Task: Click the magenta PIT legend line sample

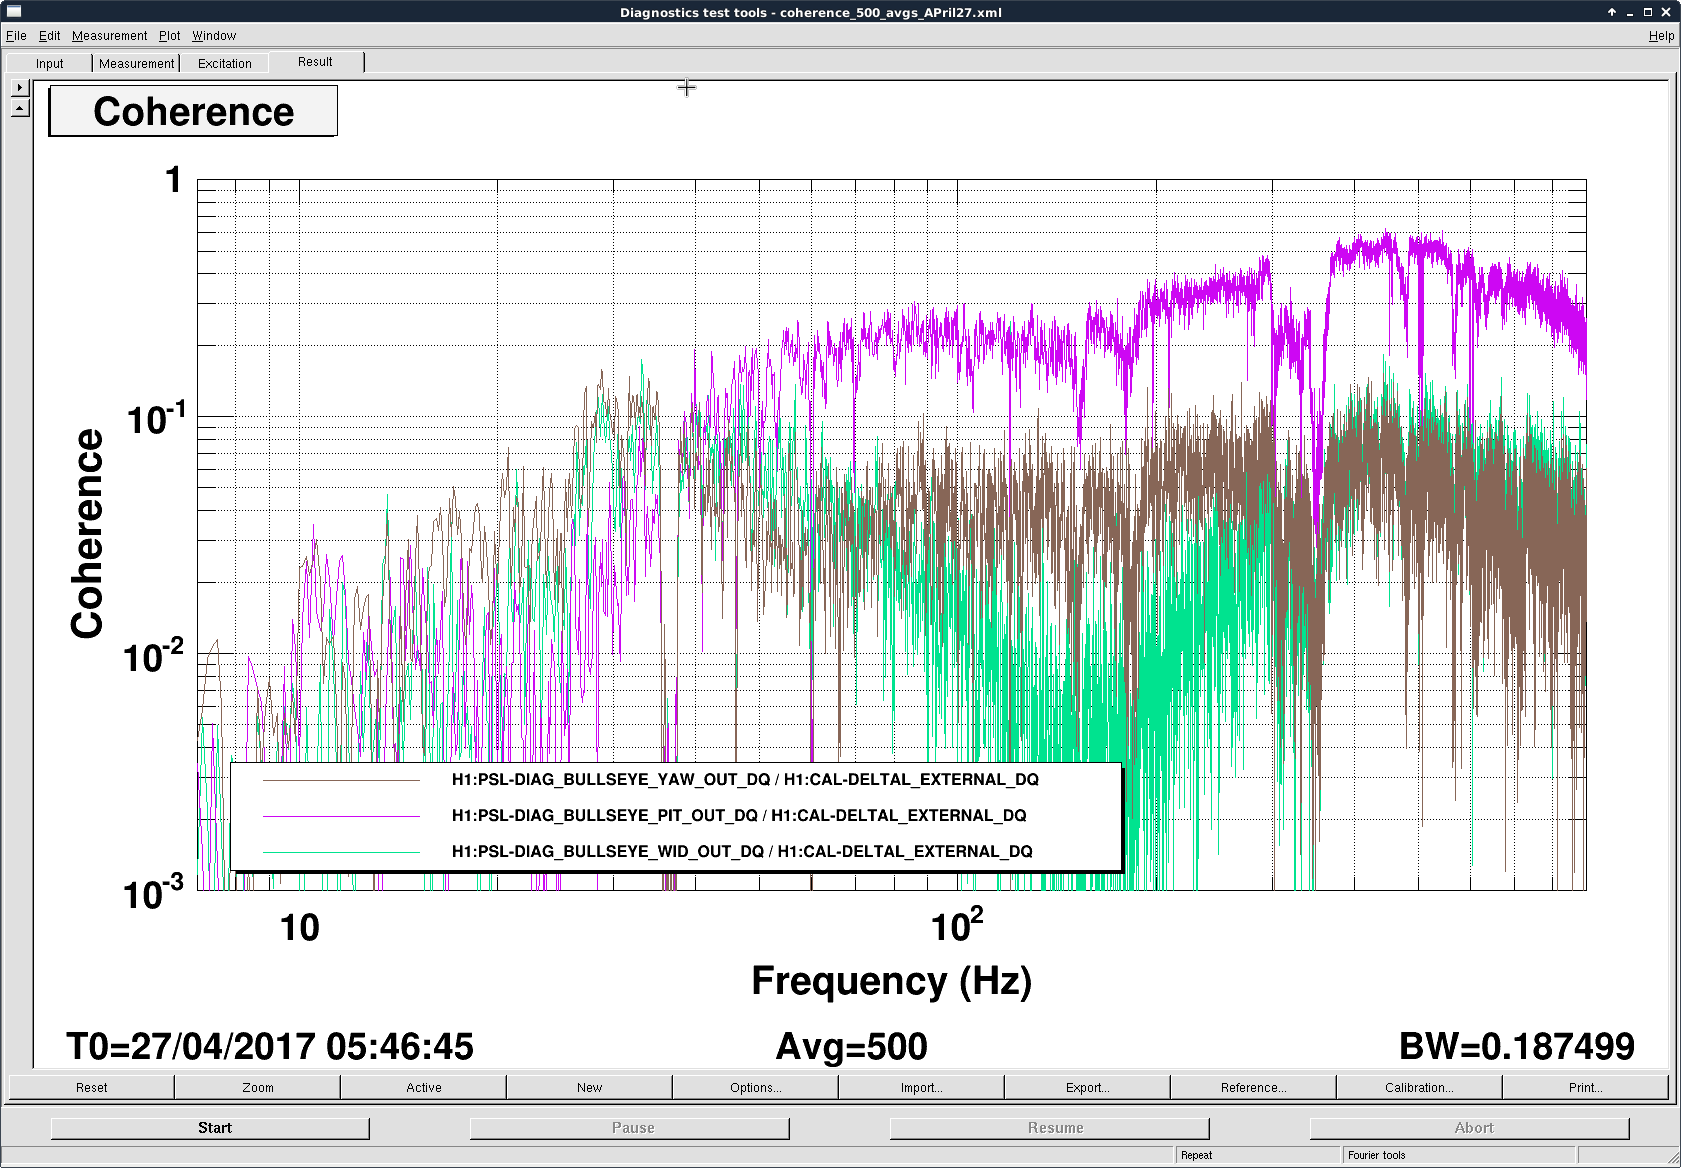Action: click(341, 816)
